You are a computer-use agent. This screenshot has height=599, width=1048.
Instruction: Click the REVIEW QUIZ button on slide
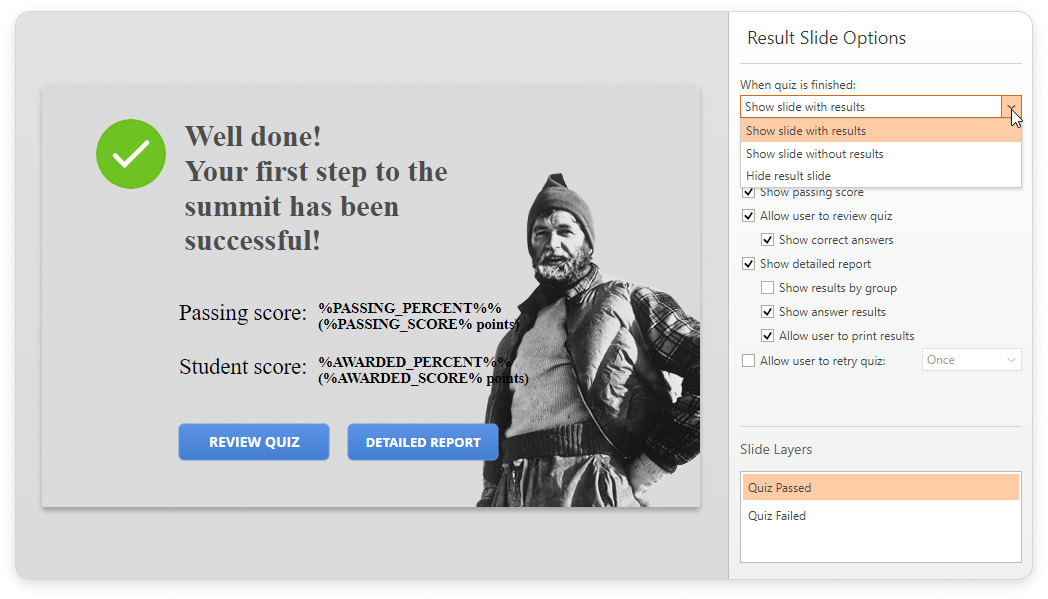tap(254, 442)
